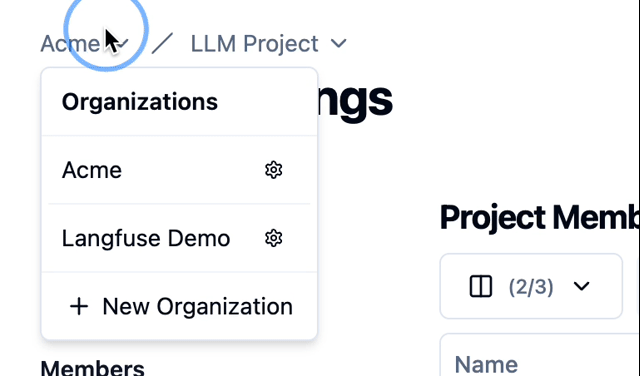Expand the LLM Project breadcrumb dropdown

269,43
